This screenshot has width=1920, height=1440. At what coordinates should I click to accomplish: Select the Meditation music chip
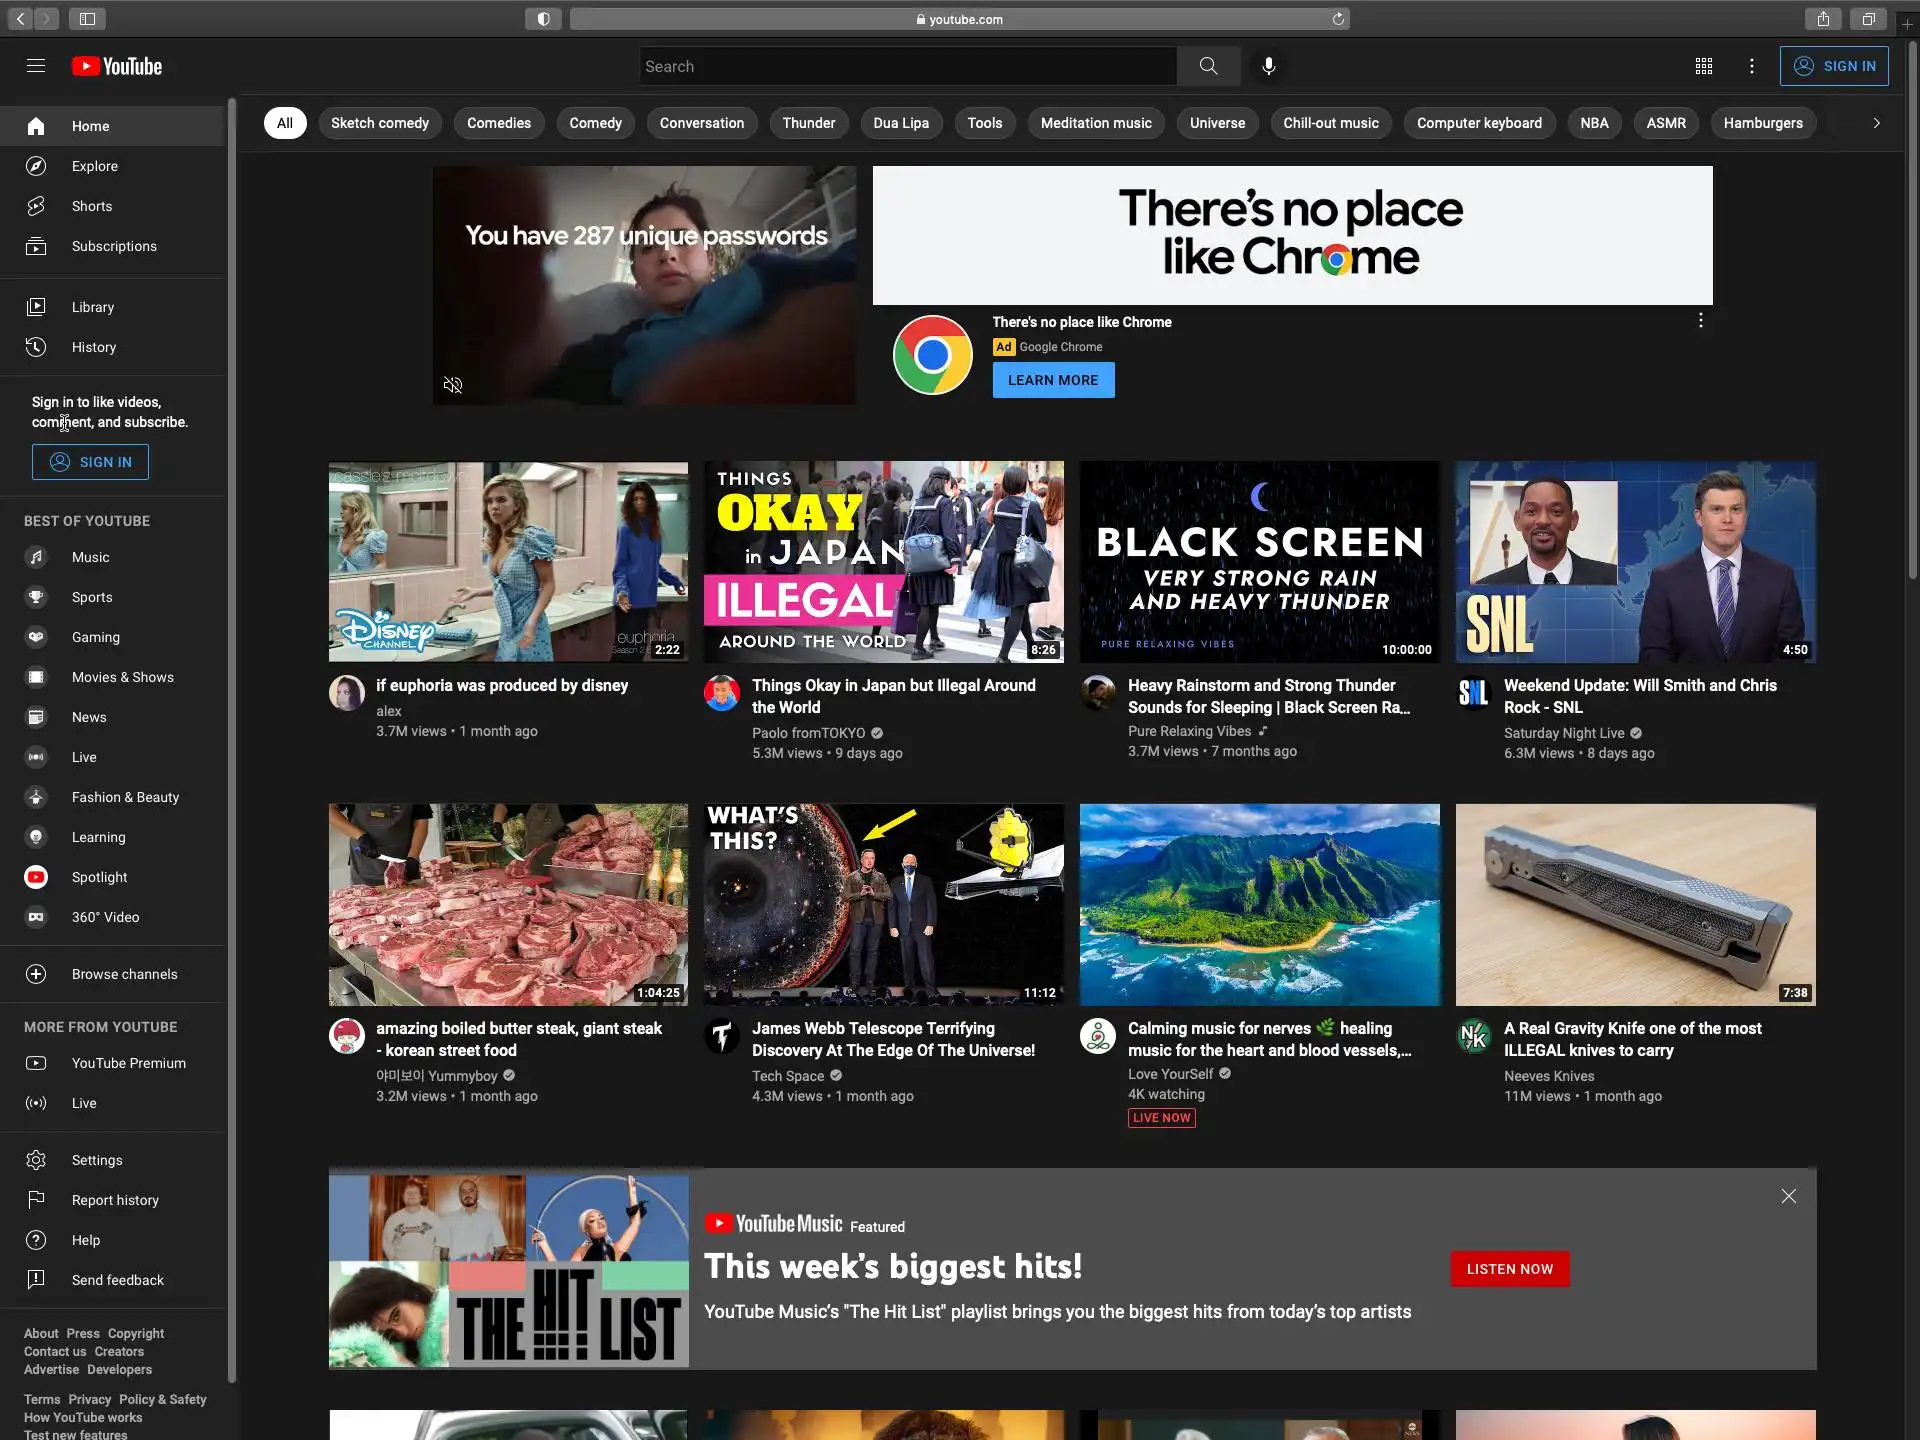click(x=1095, y=123)
